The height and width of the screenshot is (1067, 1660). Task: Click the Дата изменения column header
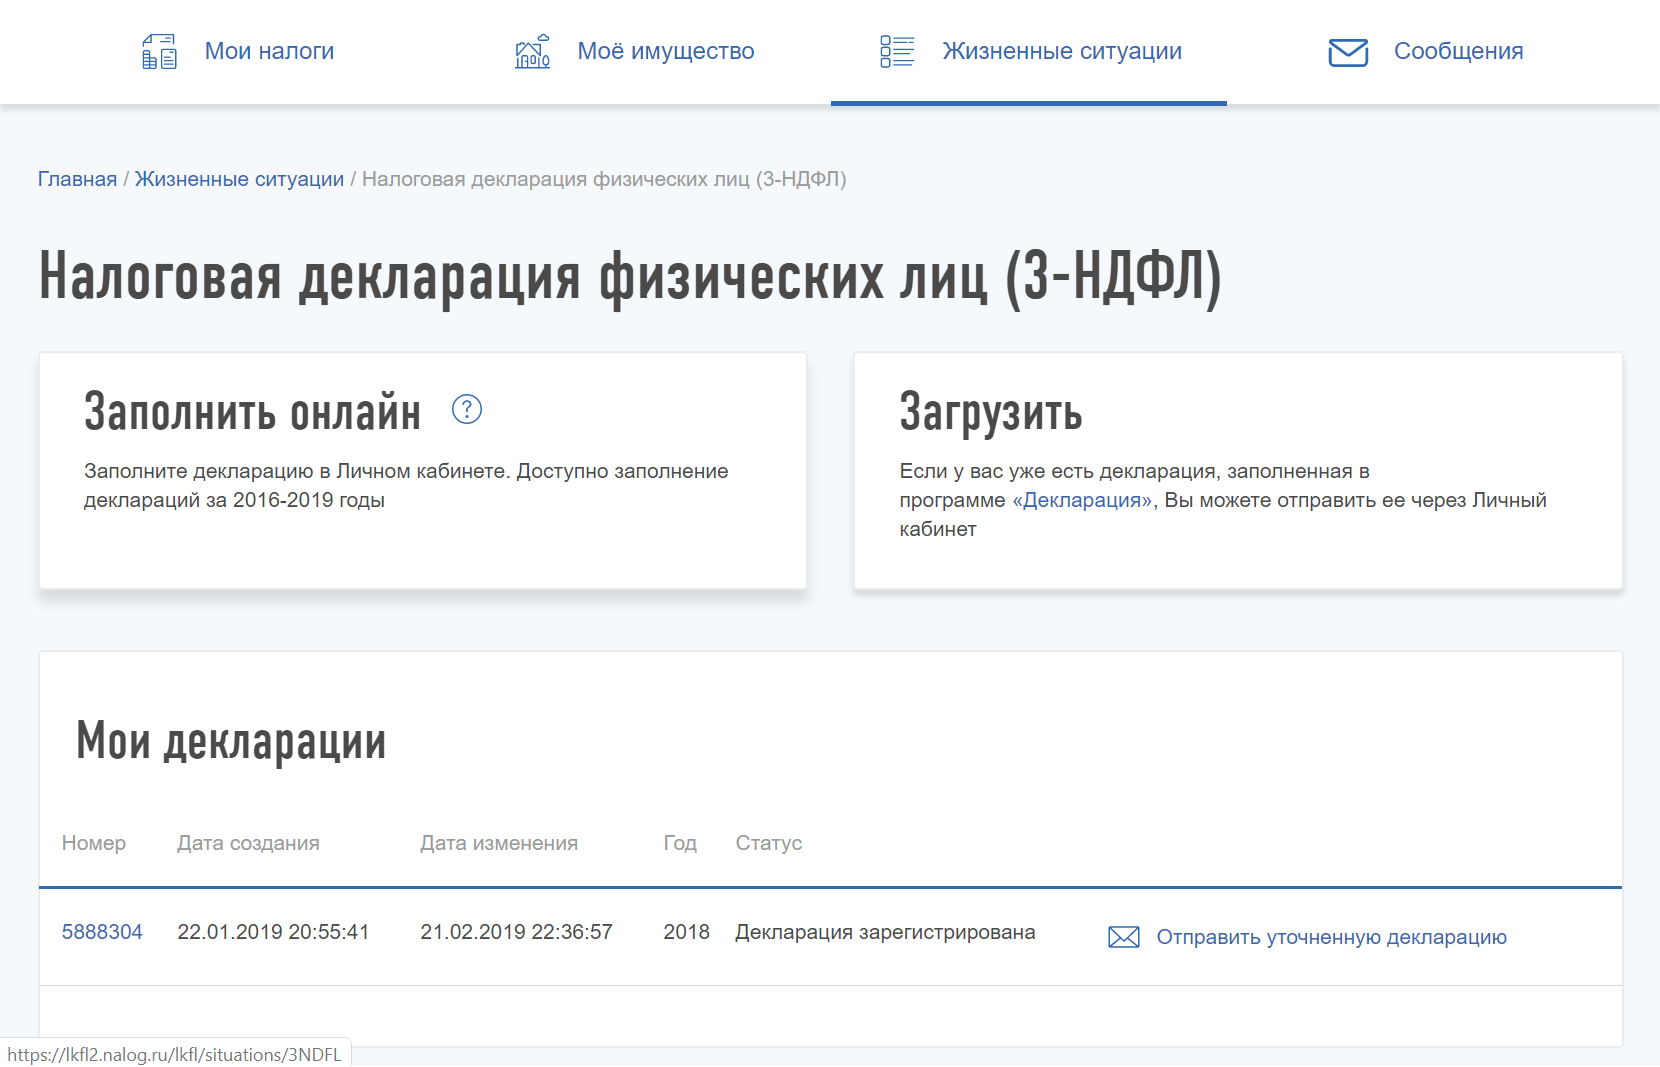pyautogui.click(x=498, y=843)
